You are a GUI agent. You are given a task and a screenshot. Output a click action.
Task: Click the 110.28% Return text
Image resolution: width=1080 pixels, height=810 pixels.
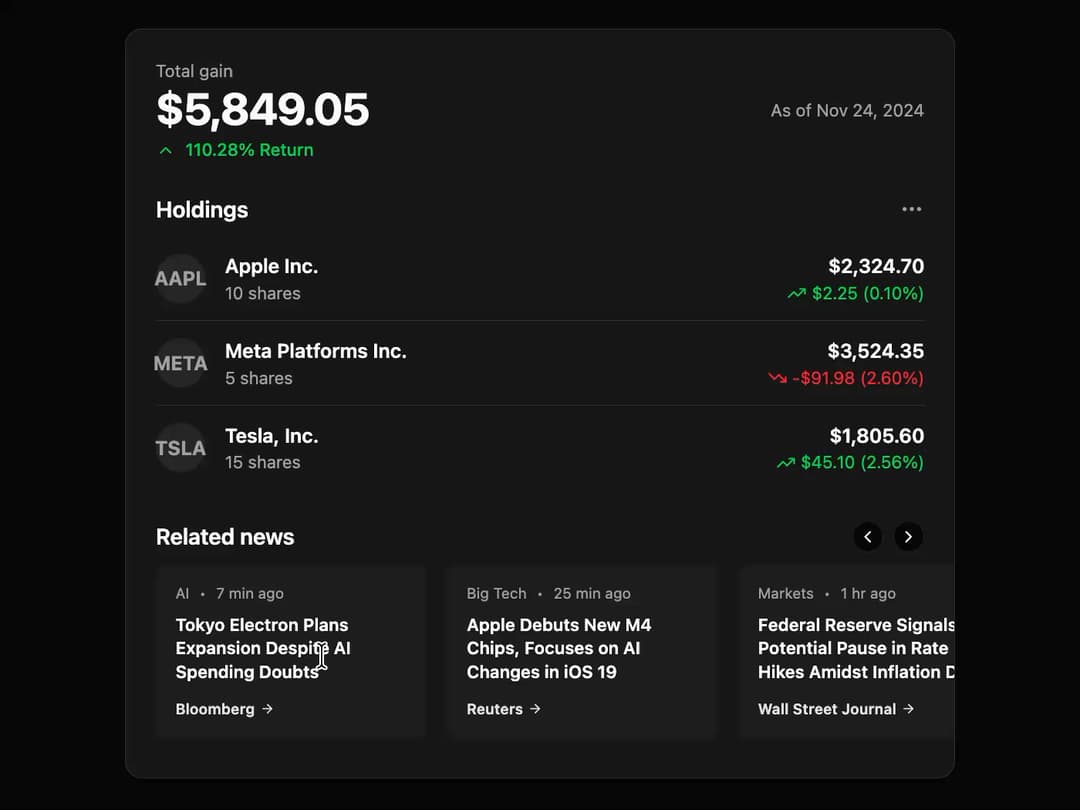click(249, 150)
